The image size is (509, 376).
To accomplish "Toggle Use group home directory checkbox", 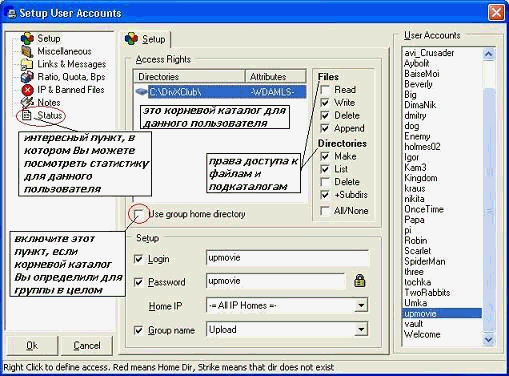I will point(138,214).
